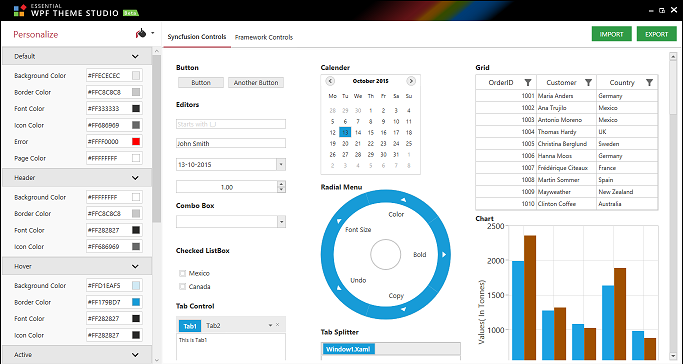The image size is (683, 364).
Task: Open the Combo Box dropdown
Action: [281, 222]
